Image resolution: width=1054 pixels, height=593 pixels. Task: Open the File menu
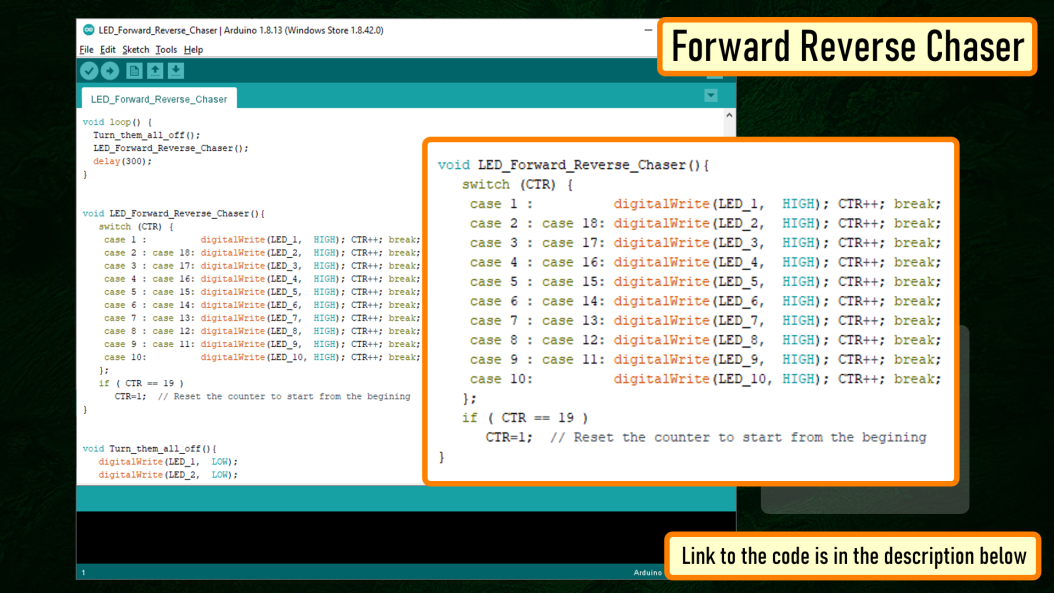86,50
